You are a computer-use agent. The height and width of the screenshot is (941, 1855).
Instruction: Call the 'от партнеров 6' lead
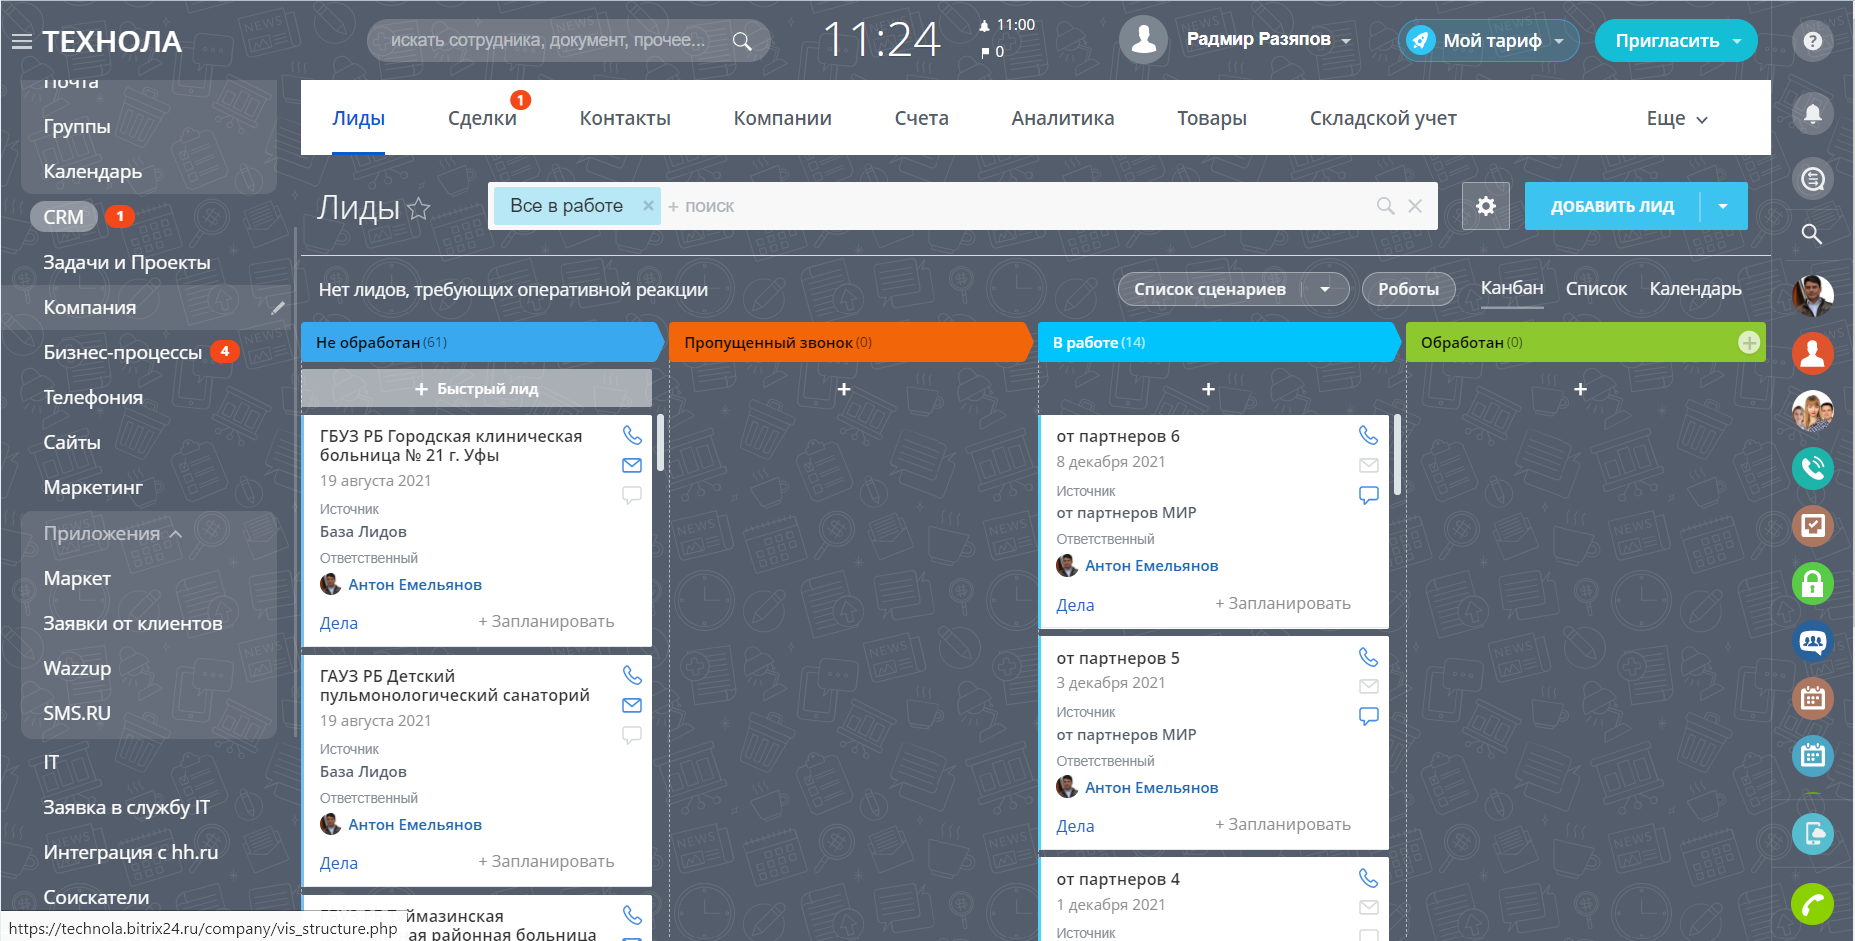(1369, 435)
